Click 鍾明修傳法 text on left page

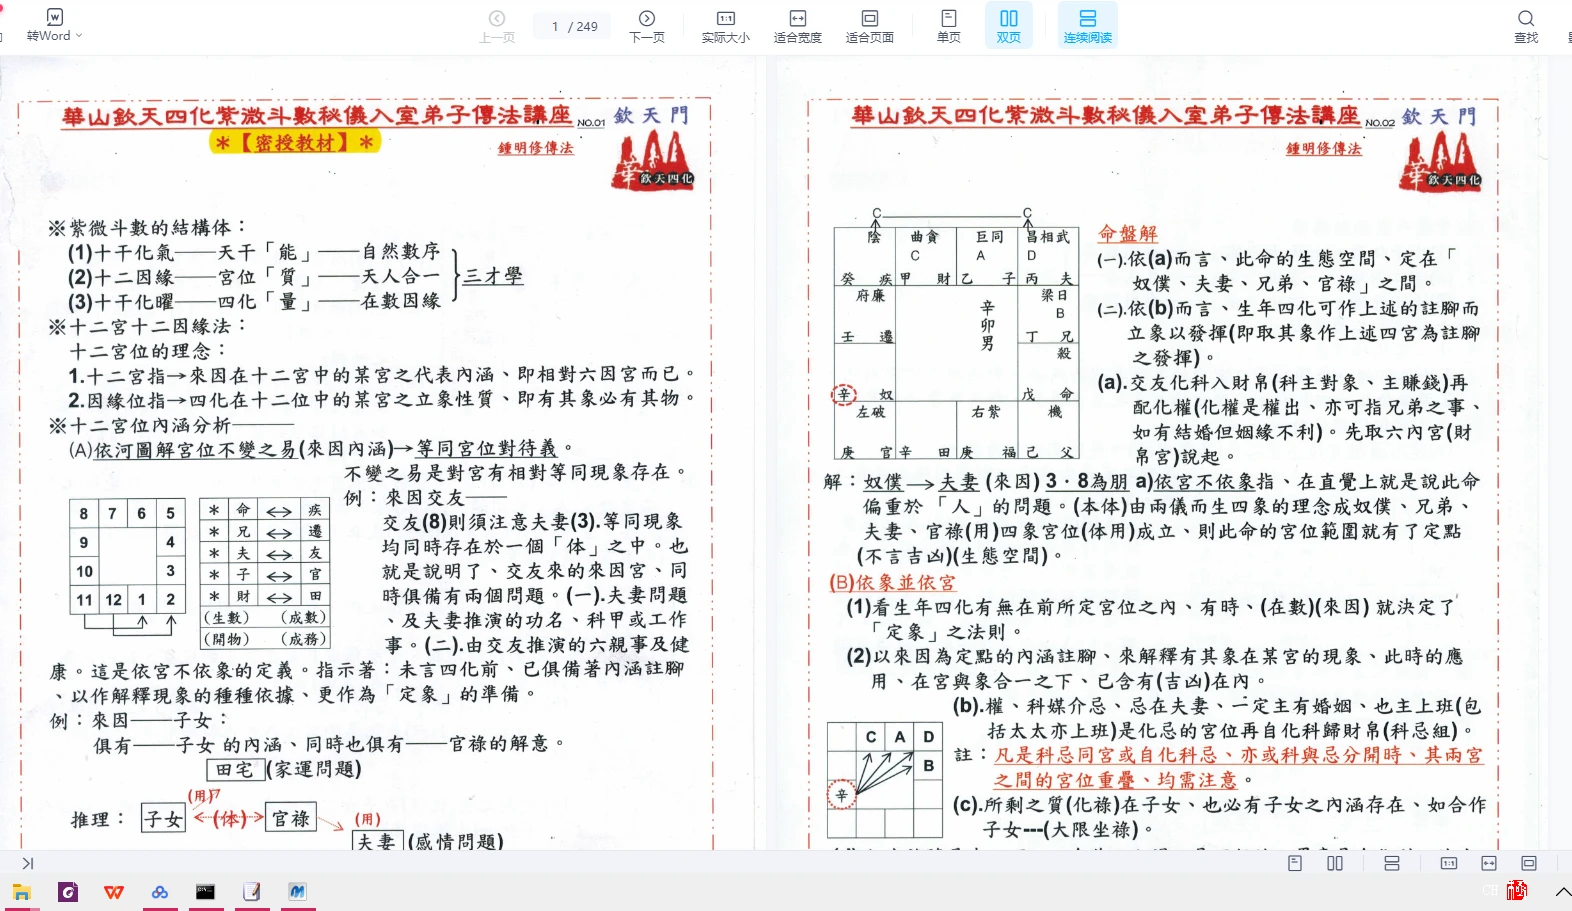click(x=536, y=148)
